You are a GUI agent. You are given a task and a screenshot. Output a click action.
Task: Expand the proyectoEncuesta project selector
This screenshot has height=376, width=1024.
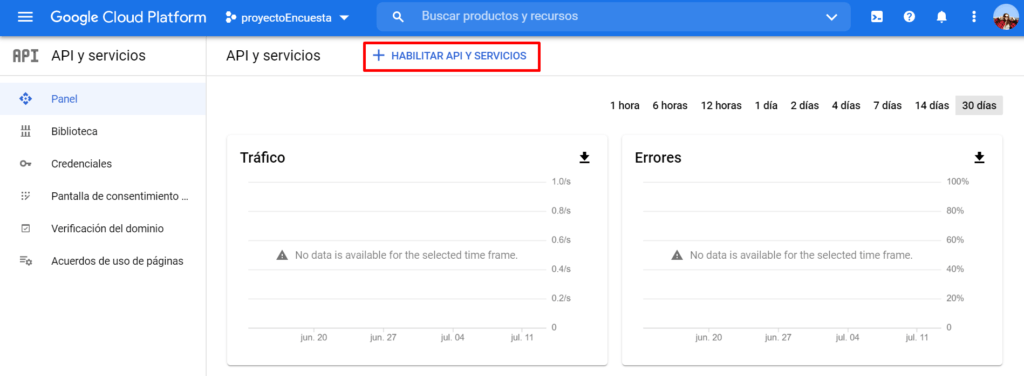(x=287, y=18)
